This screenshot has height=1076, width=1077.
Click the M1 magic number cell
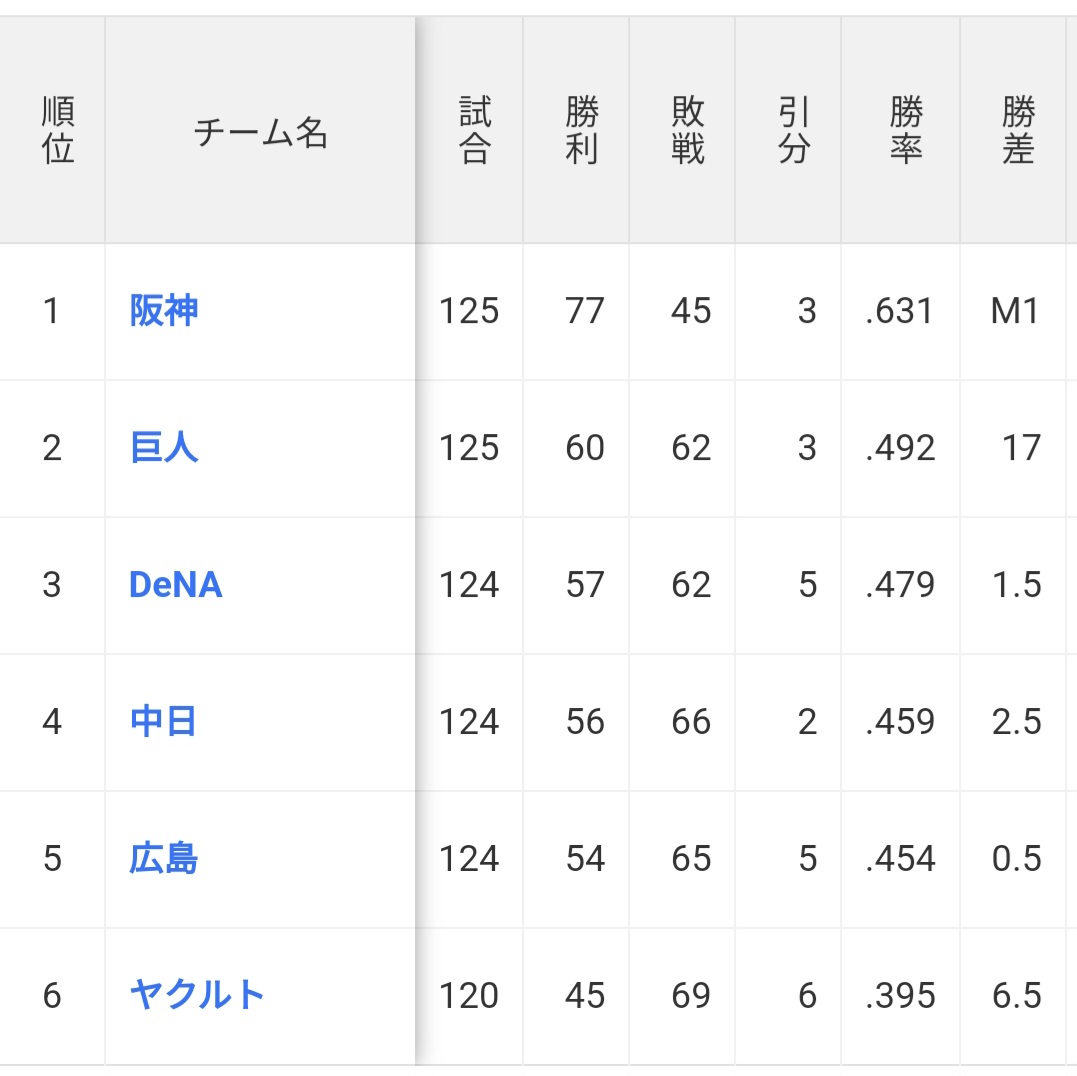1015,311
